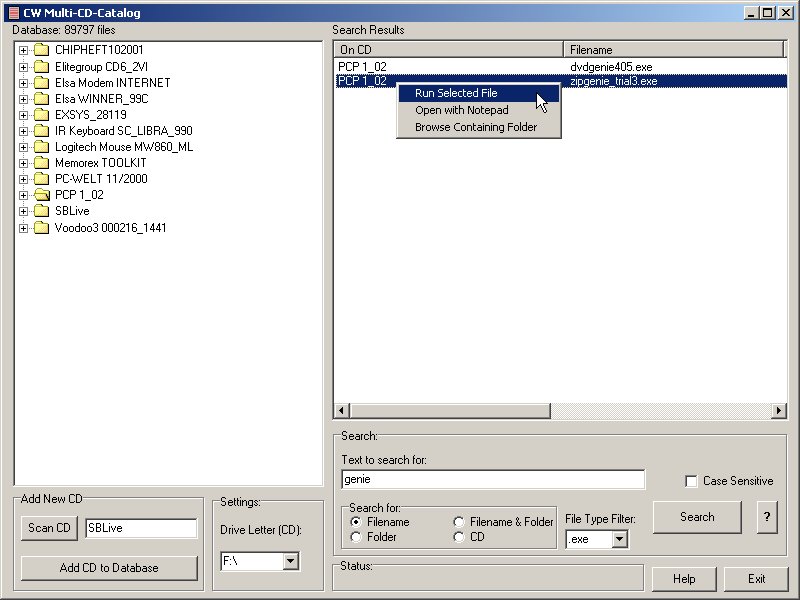This screenshot has width=800, height=600.
Task: Expand the Memorex TOOLKIT tree node
Action: tap(23, 163)
